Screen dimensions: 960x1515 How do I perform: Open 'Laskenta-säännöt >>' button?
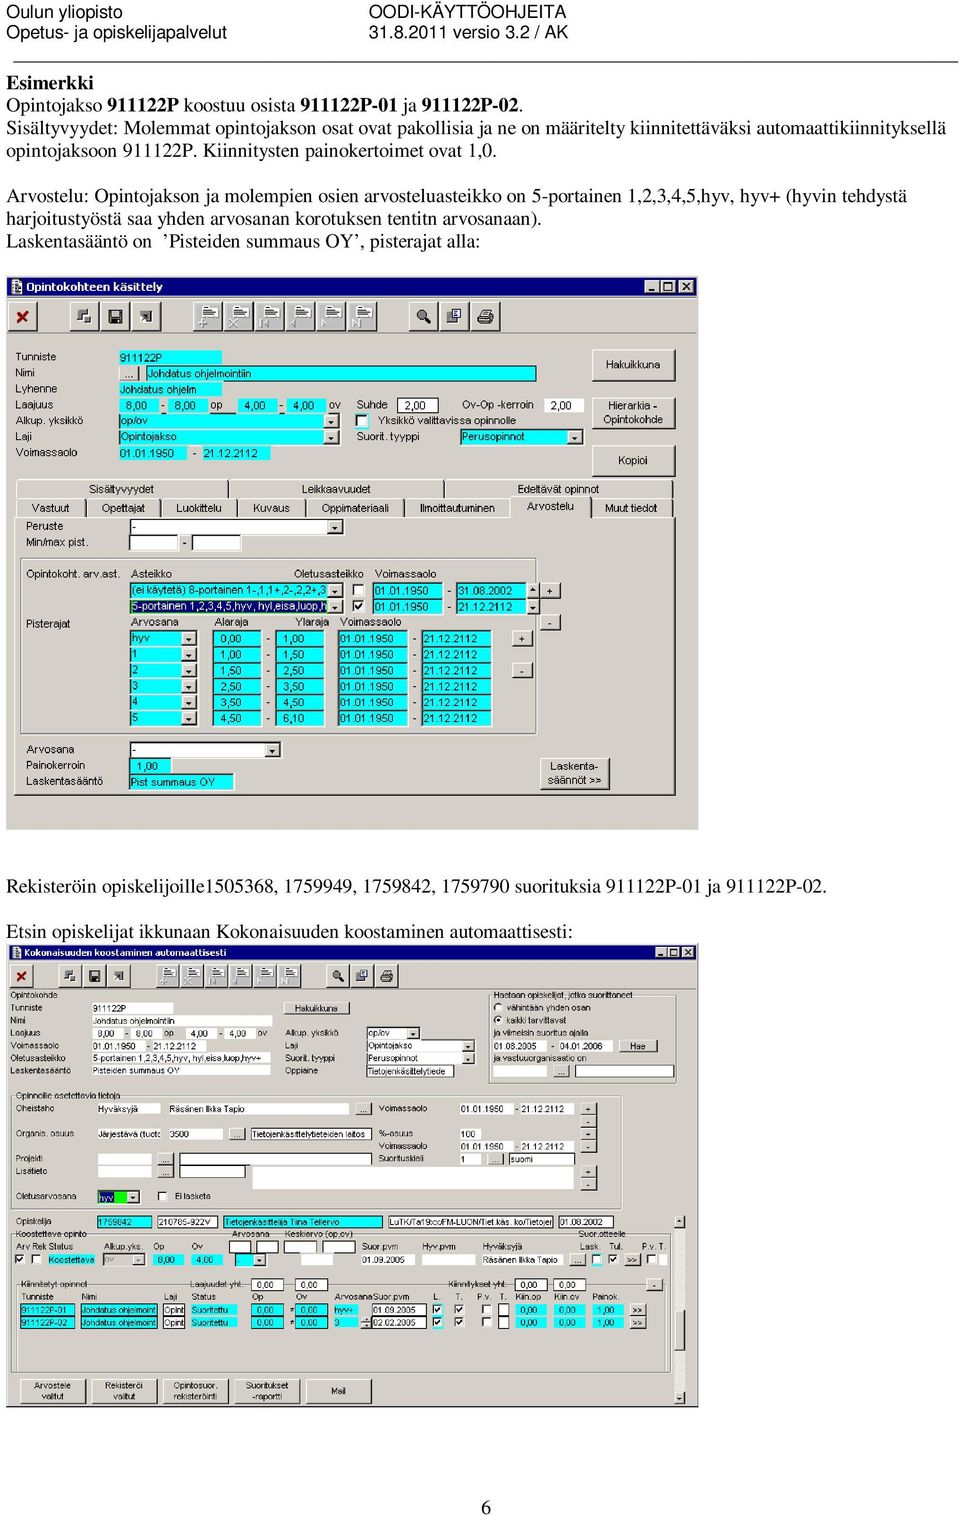coord(575,773)
